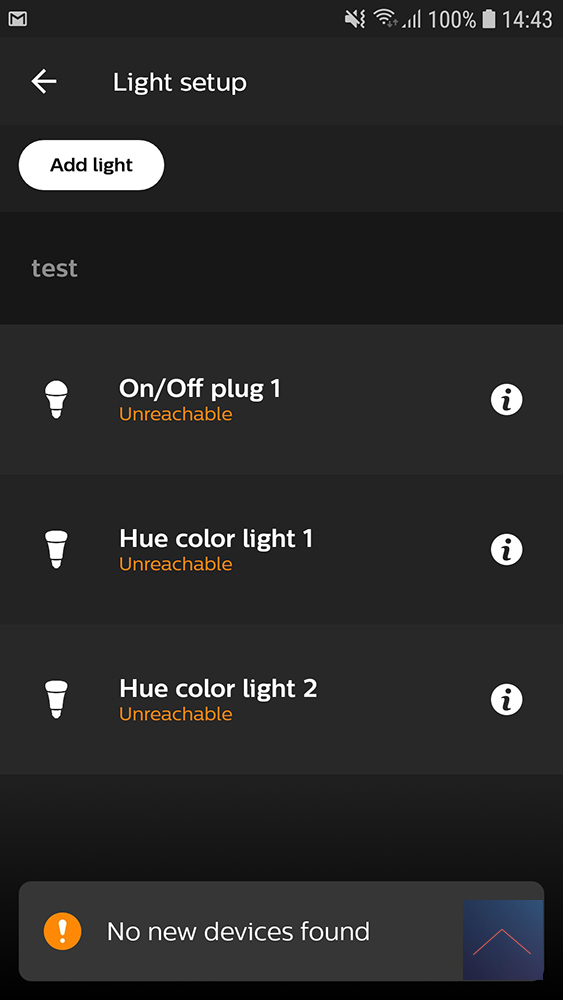
Task: Tap the No new devices found message
Action: coord(238,932)
